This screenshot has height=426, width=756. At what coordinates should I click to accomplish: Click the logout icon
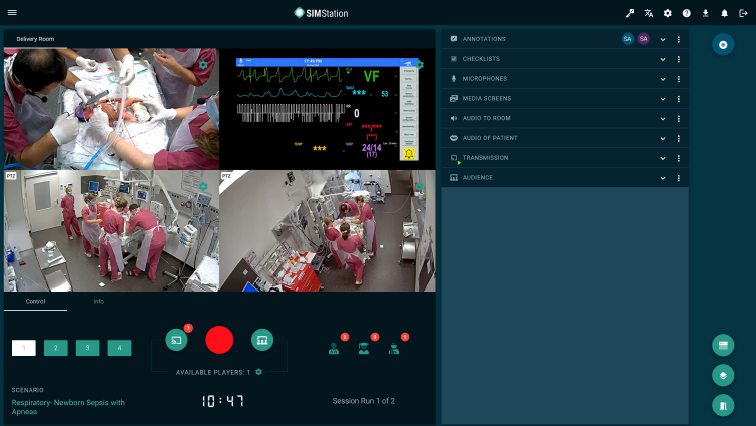(x=743, y=13)
